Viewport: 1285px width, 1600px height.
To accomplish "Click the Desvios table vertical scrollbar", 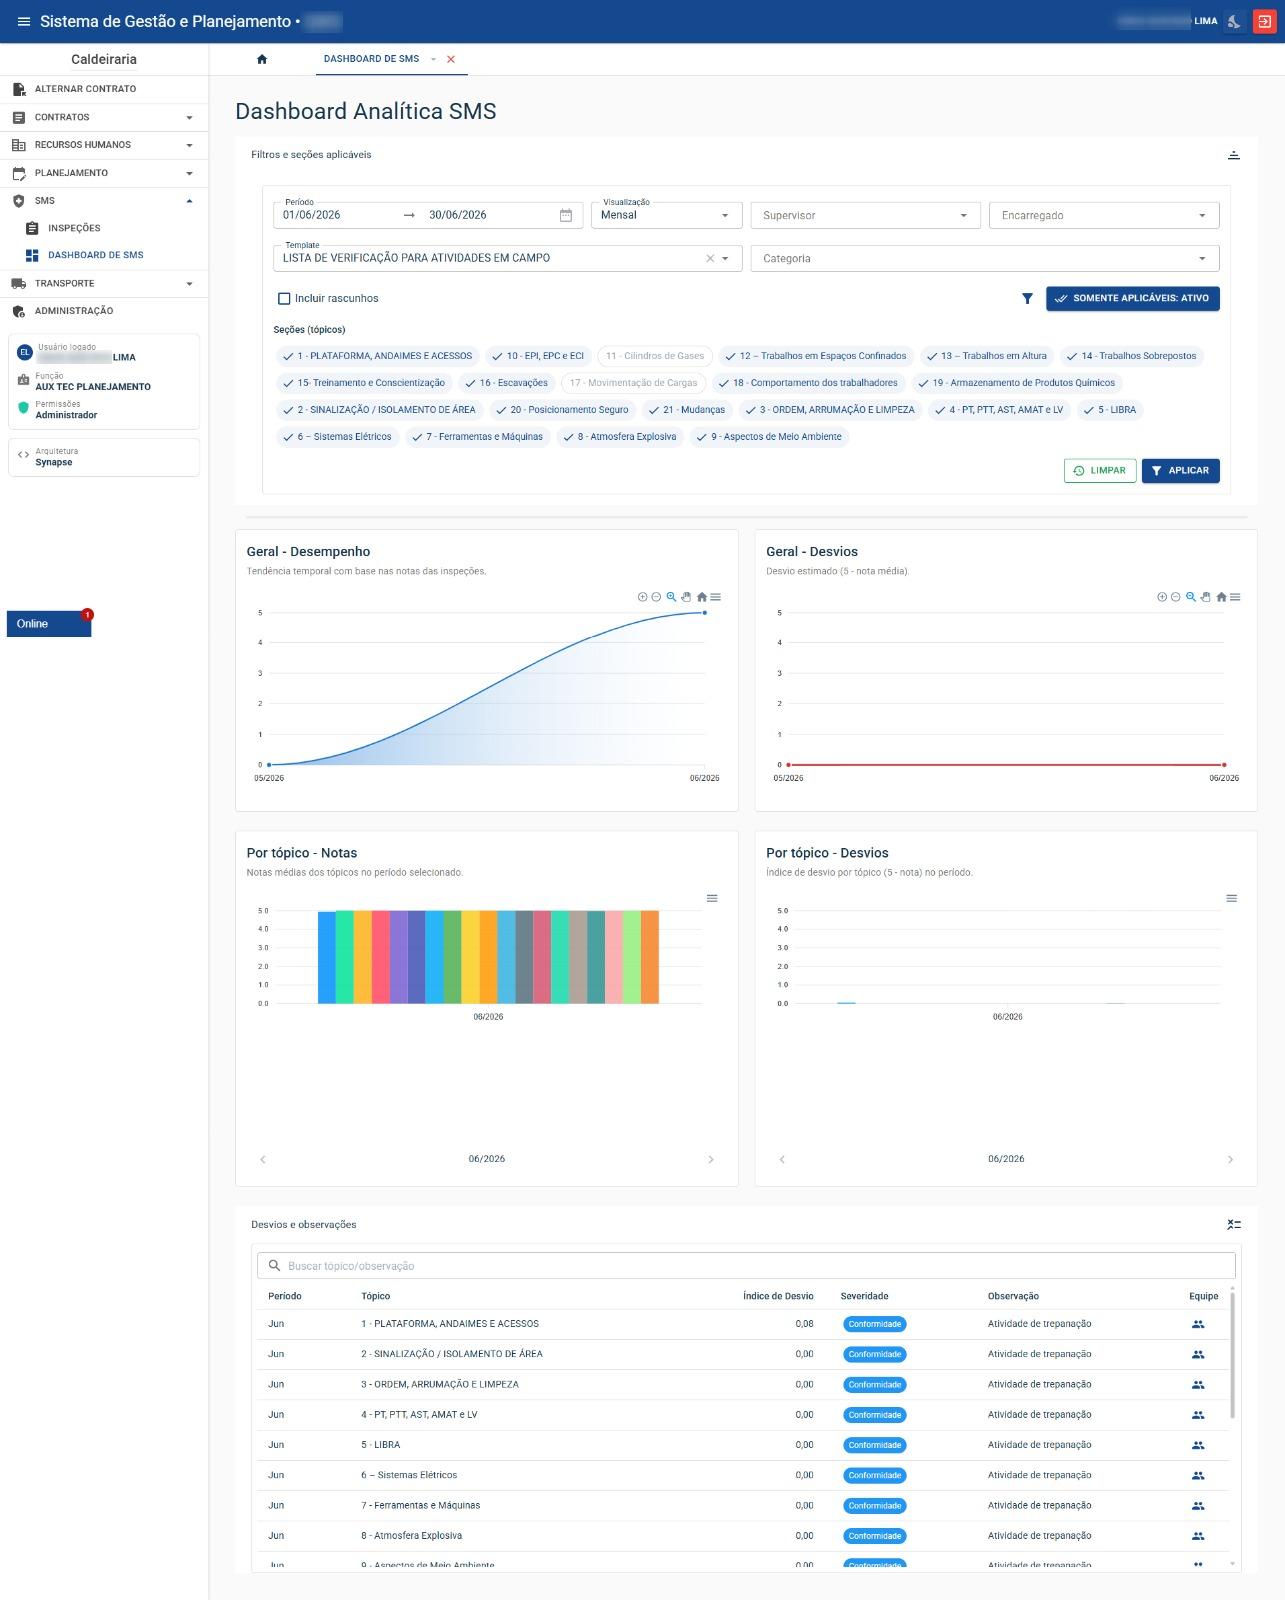I will [1232, 1355].
